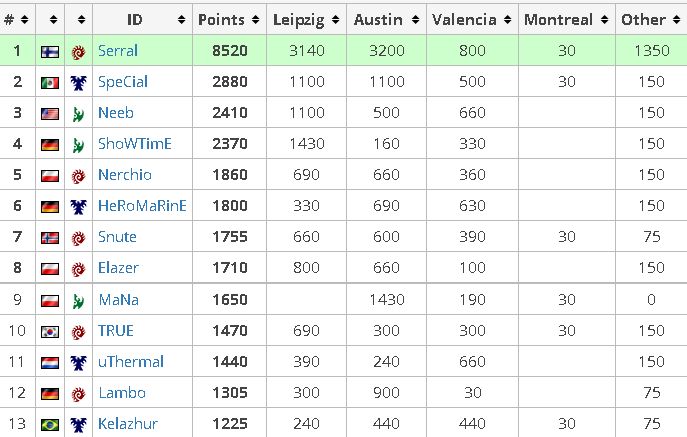The image size is (687, 437).
Task: Sort table by the Points column
Action: click(229, 20)
